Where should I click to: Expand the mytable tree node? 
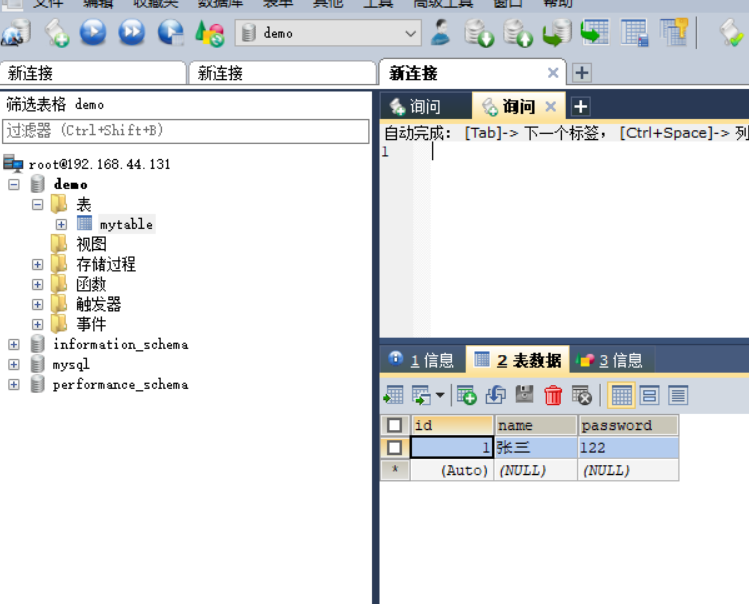click(61, 224)
